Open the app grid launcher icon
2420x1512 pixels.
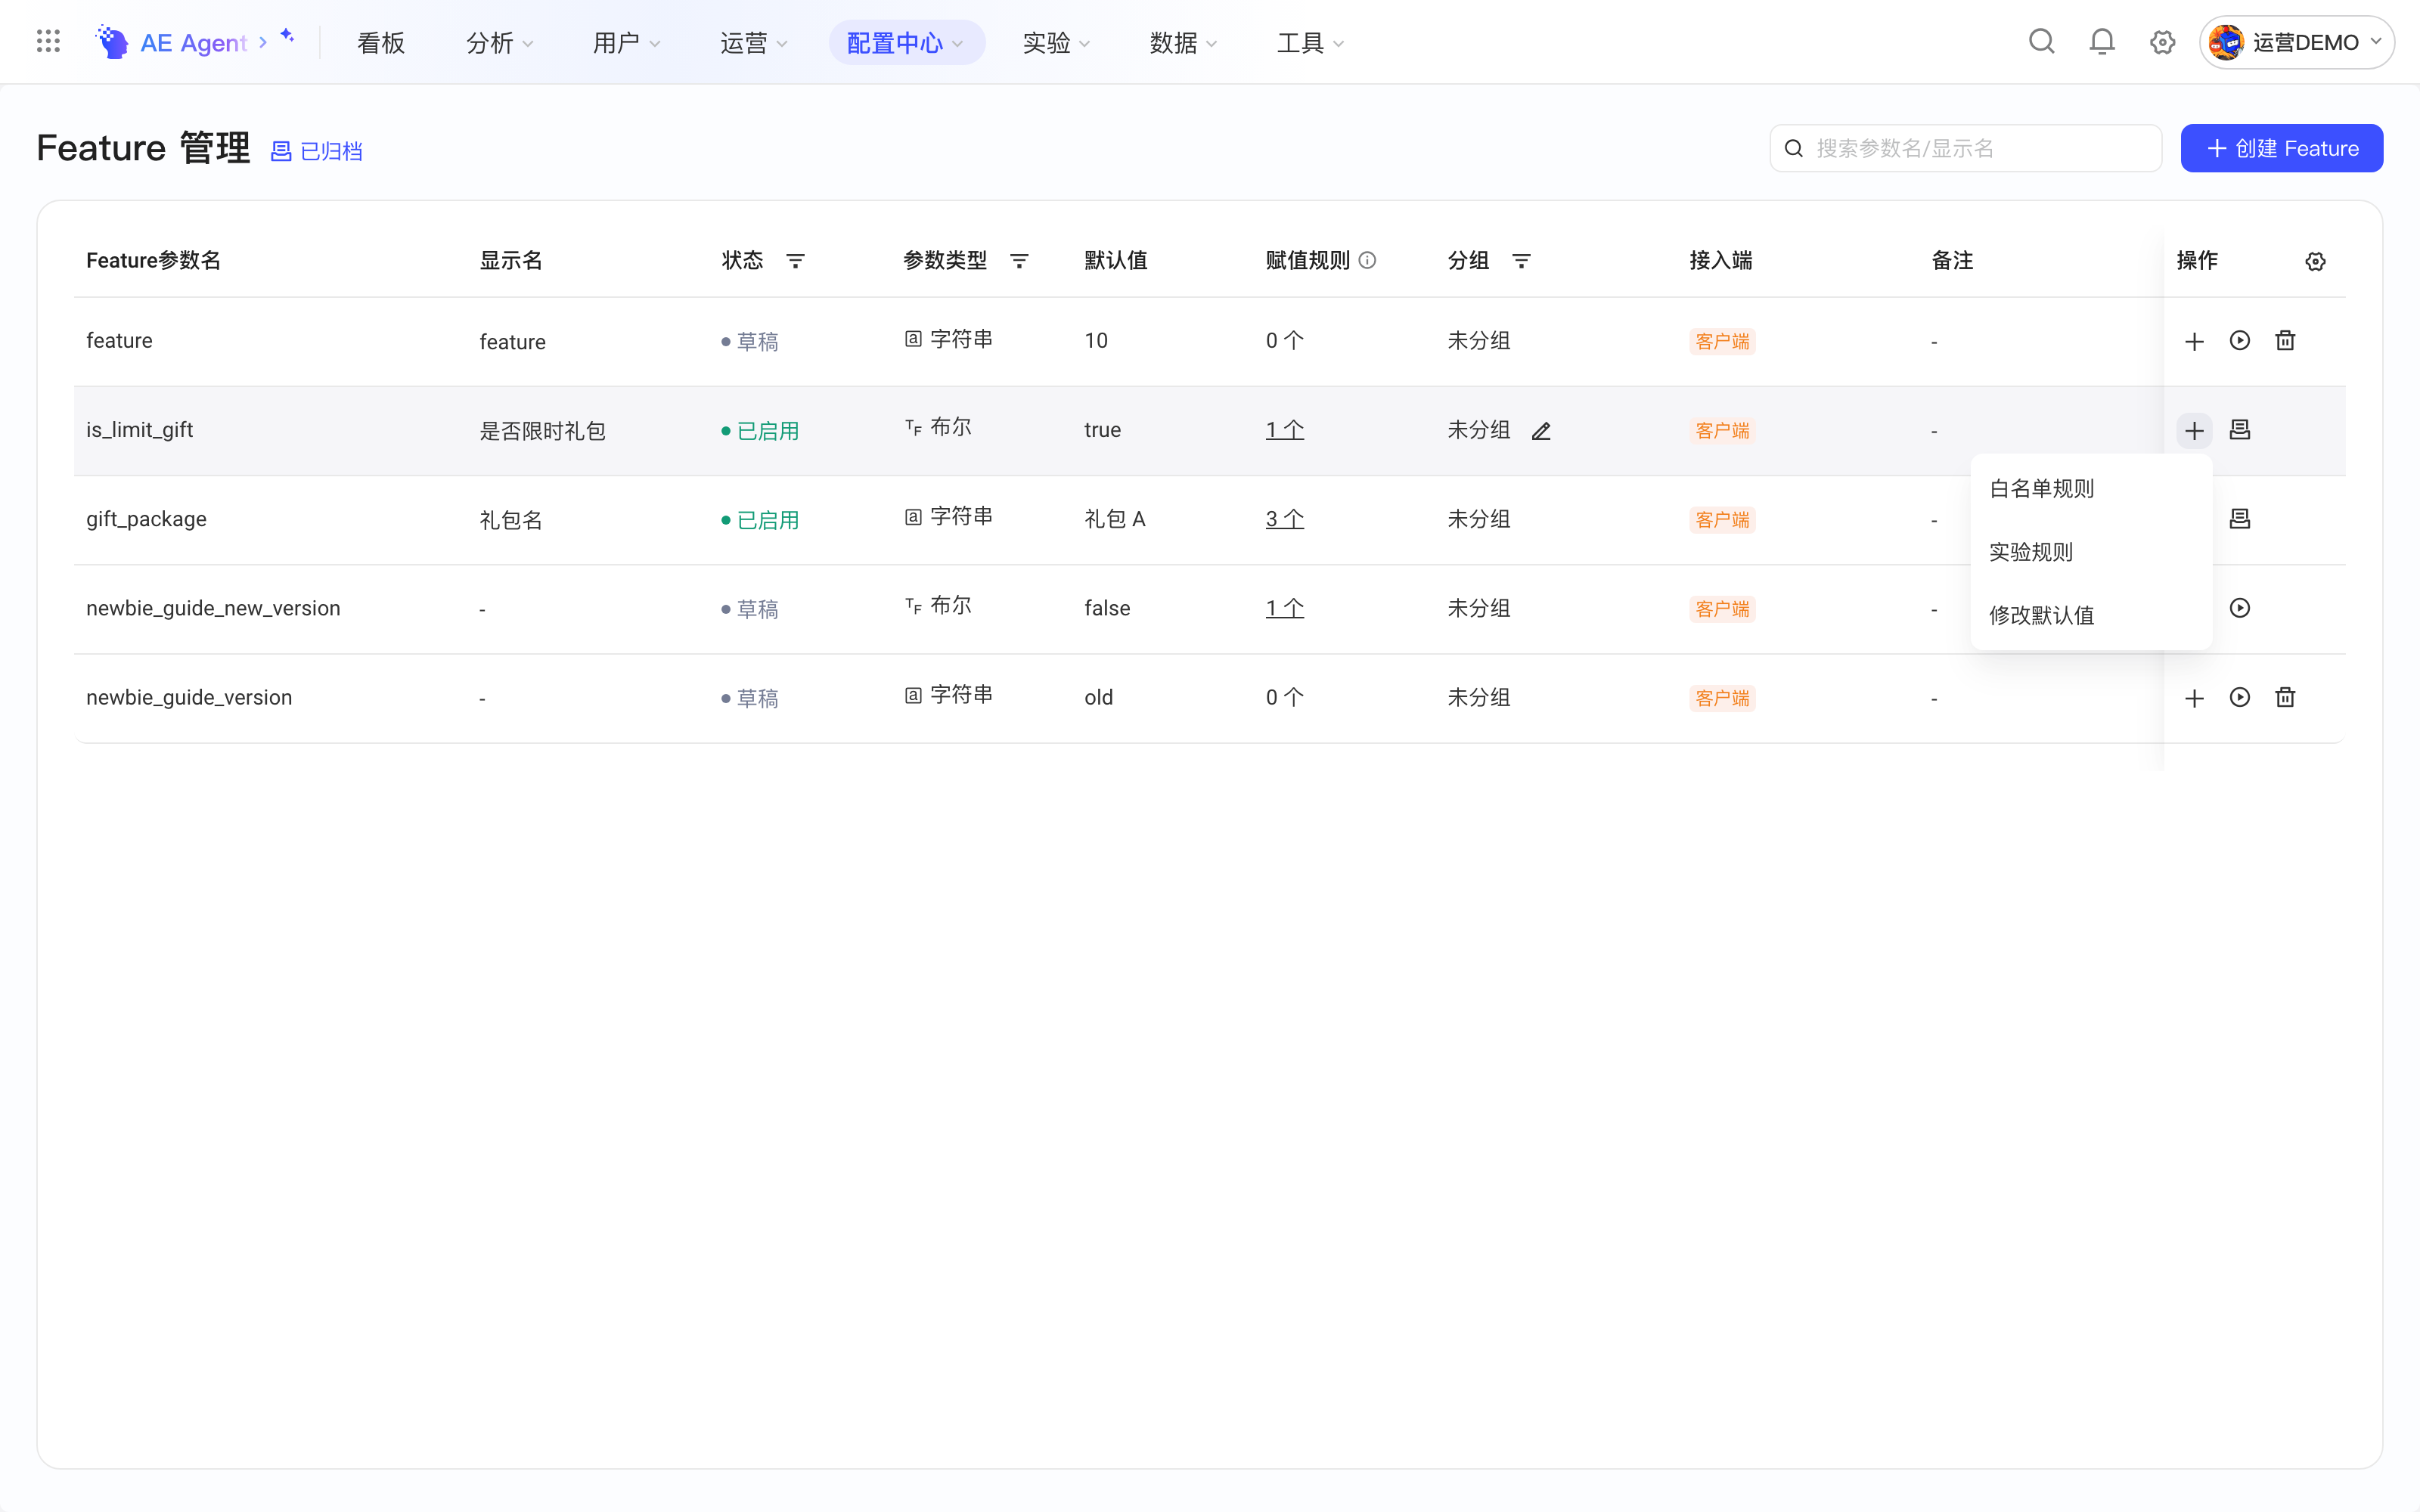tap(48, 41)
